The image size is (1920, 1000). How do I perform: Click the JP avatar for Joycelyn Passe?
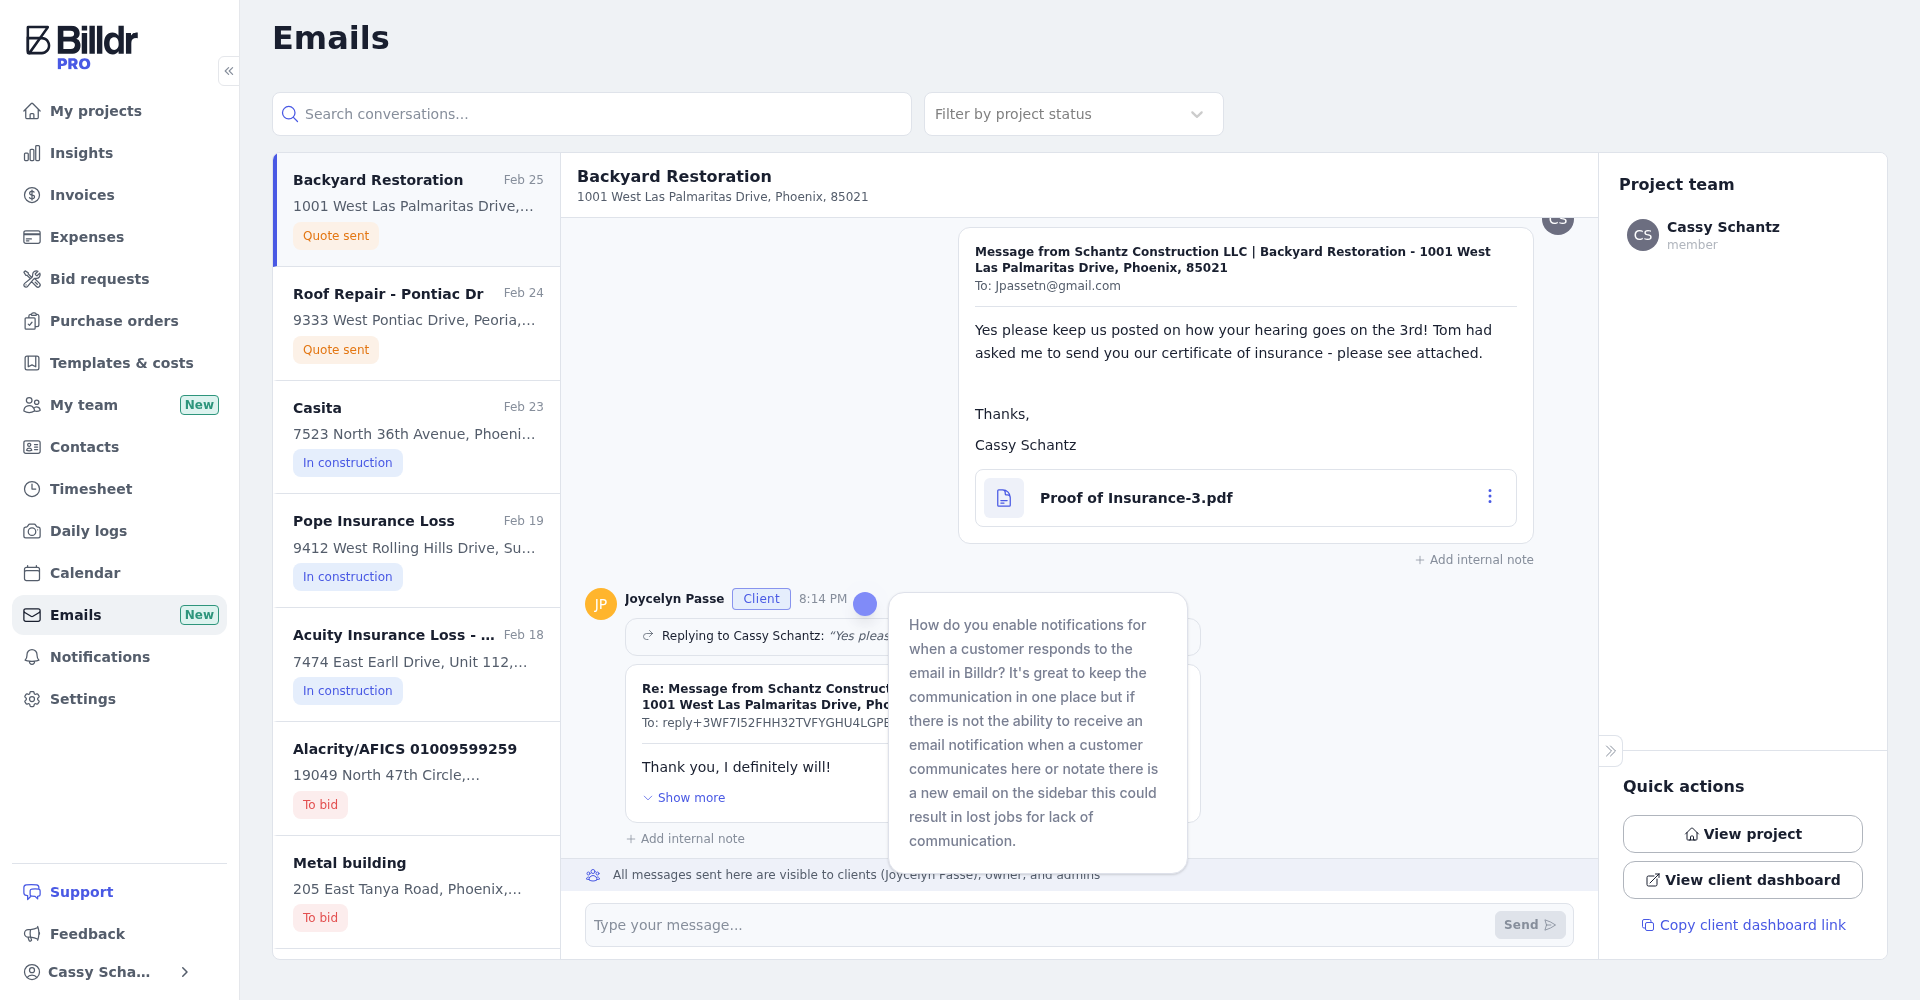click(600, 604)
